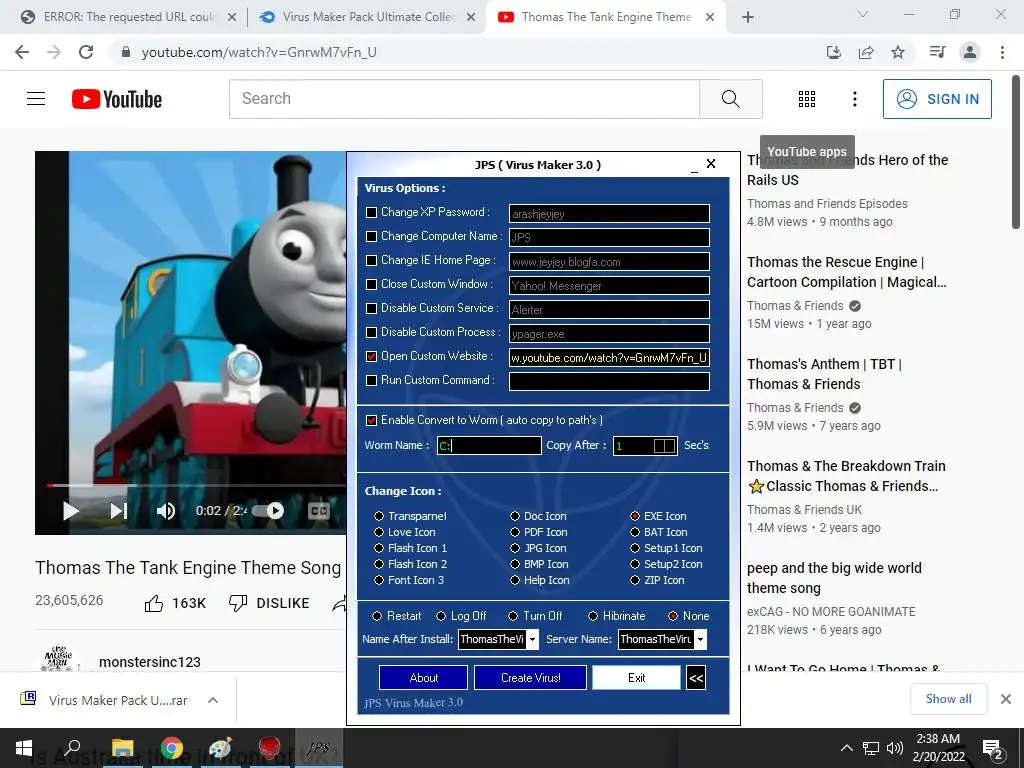Click the YouTube search field

coord(464,99)
